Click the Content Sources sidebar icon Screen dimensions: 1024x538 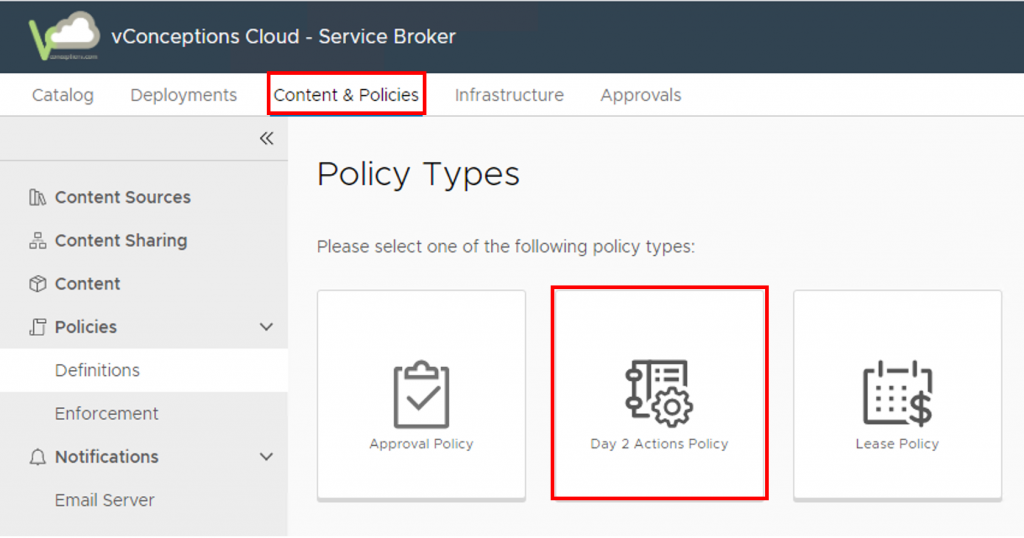(38, 198)
